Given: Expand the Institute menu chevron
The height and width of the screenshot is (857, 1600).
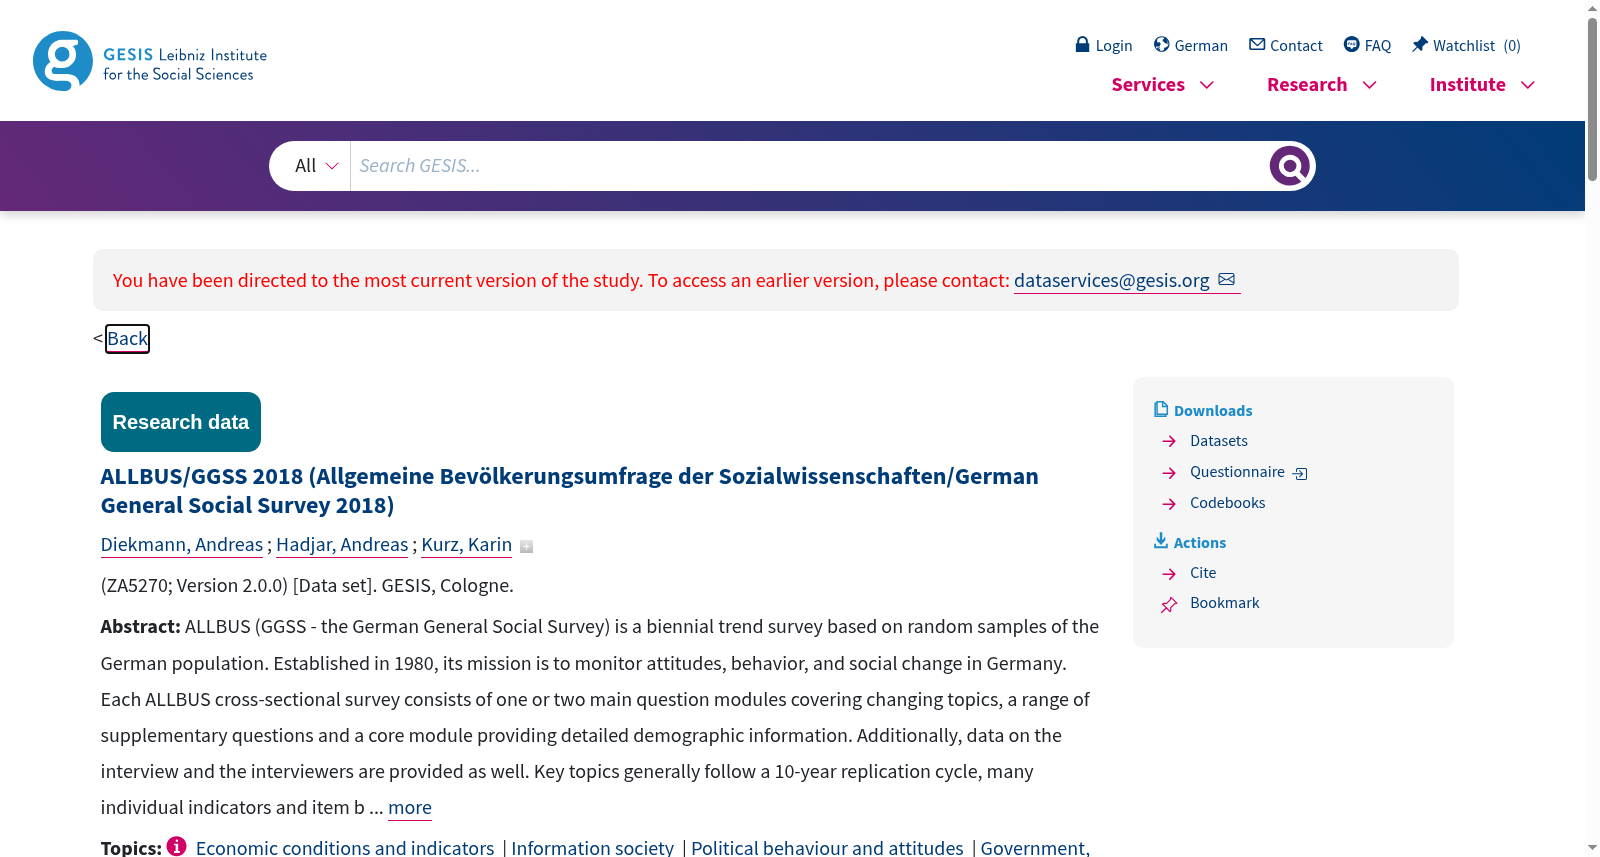Looking at the screenshot, I should [x=1528, y=85].
